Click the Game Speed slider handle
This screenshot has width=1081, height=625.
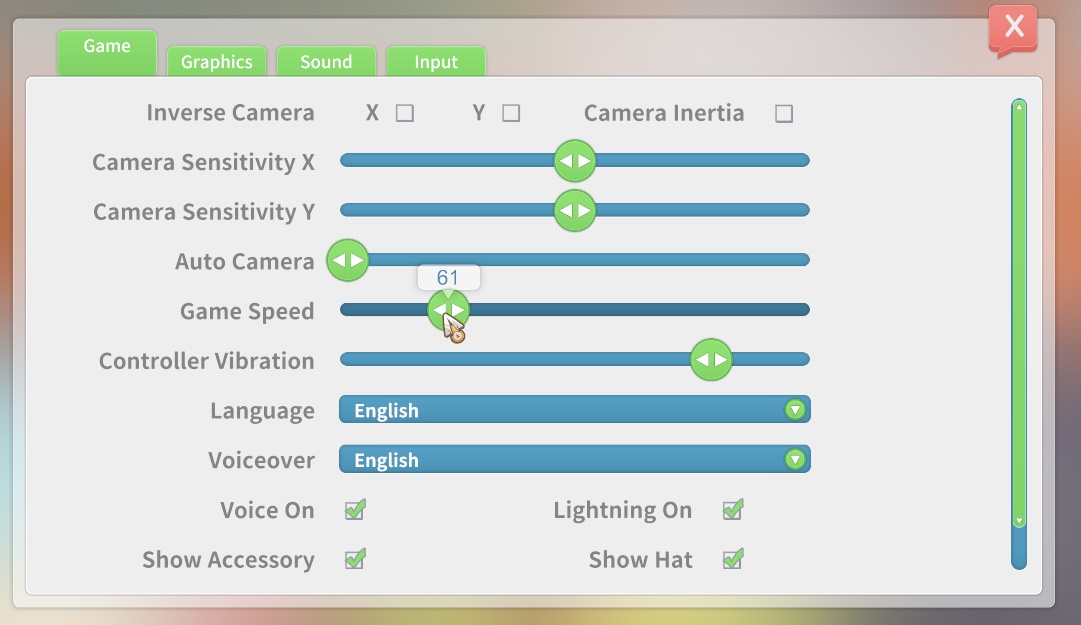pos(448,310)
